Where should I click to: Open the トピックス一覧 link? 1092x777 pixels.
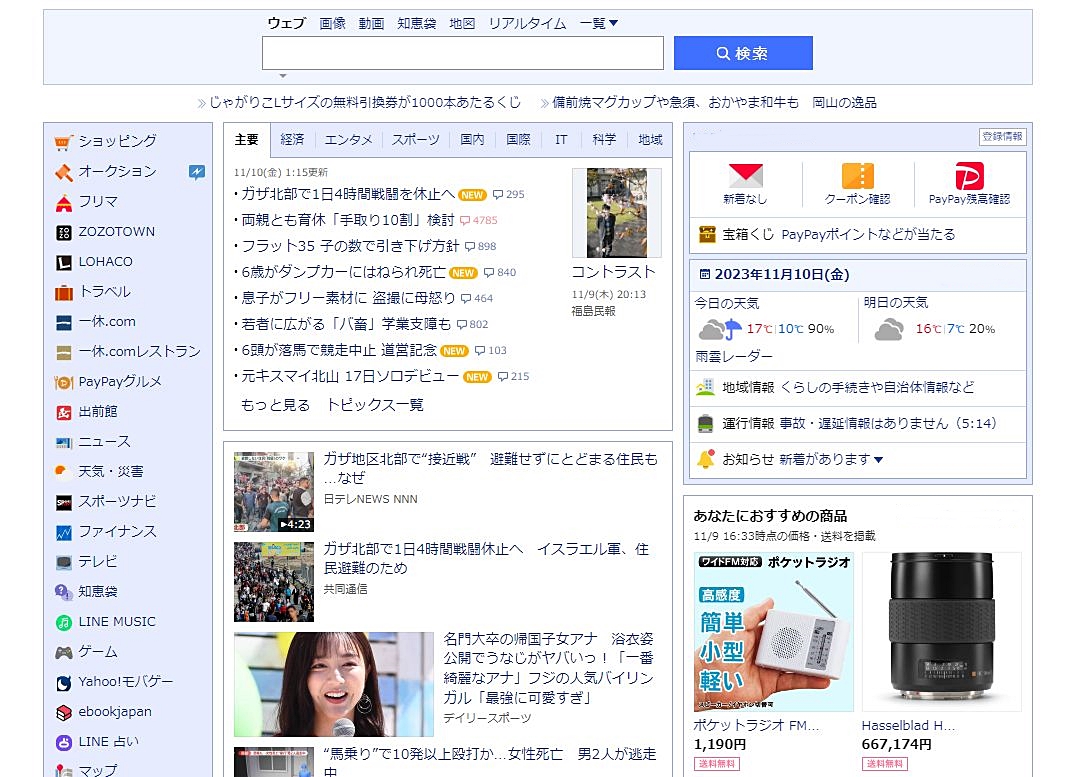[375, 405]
